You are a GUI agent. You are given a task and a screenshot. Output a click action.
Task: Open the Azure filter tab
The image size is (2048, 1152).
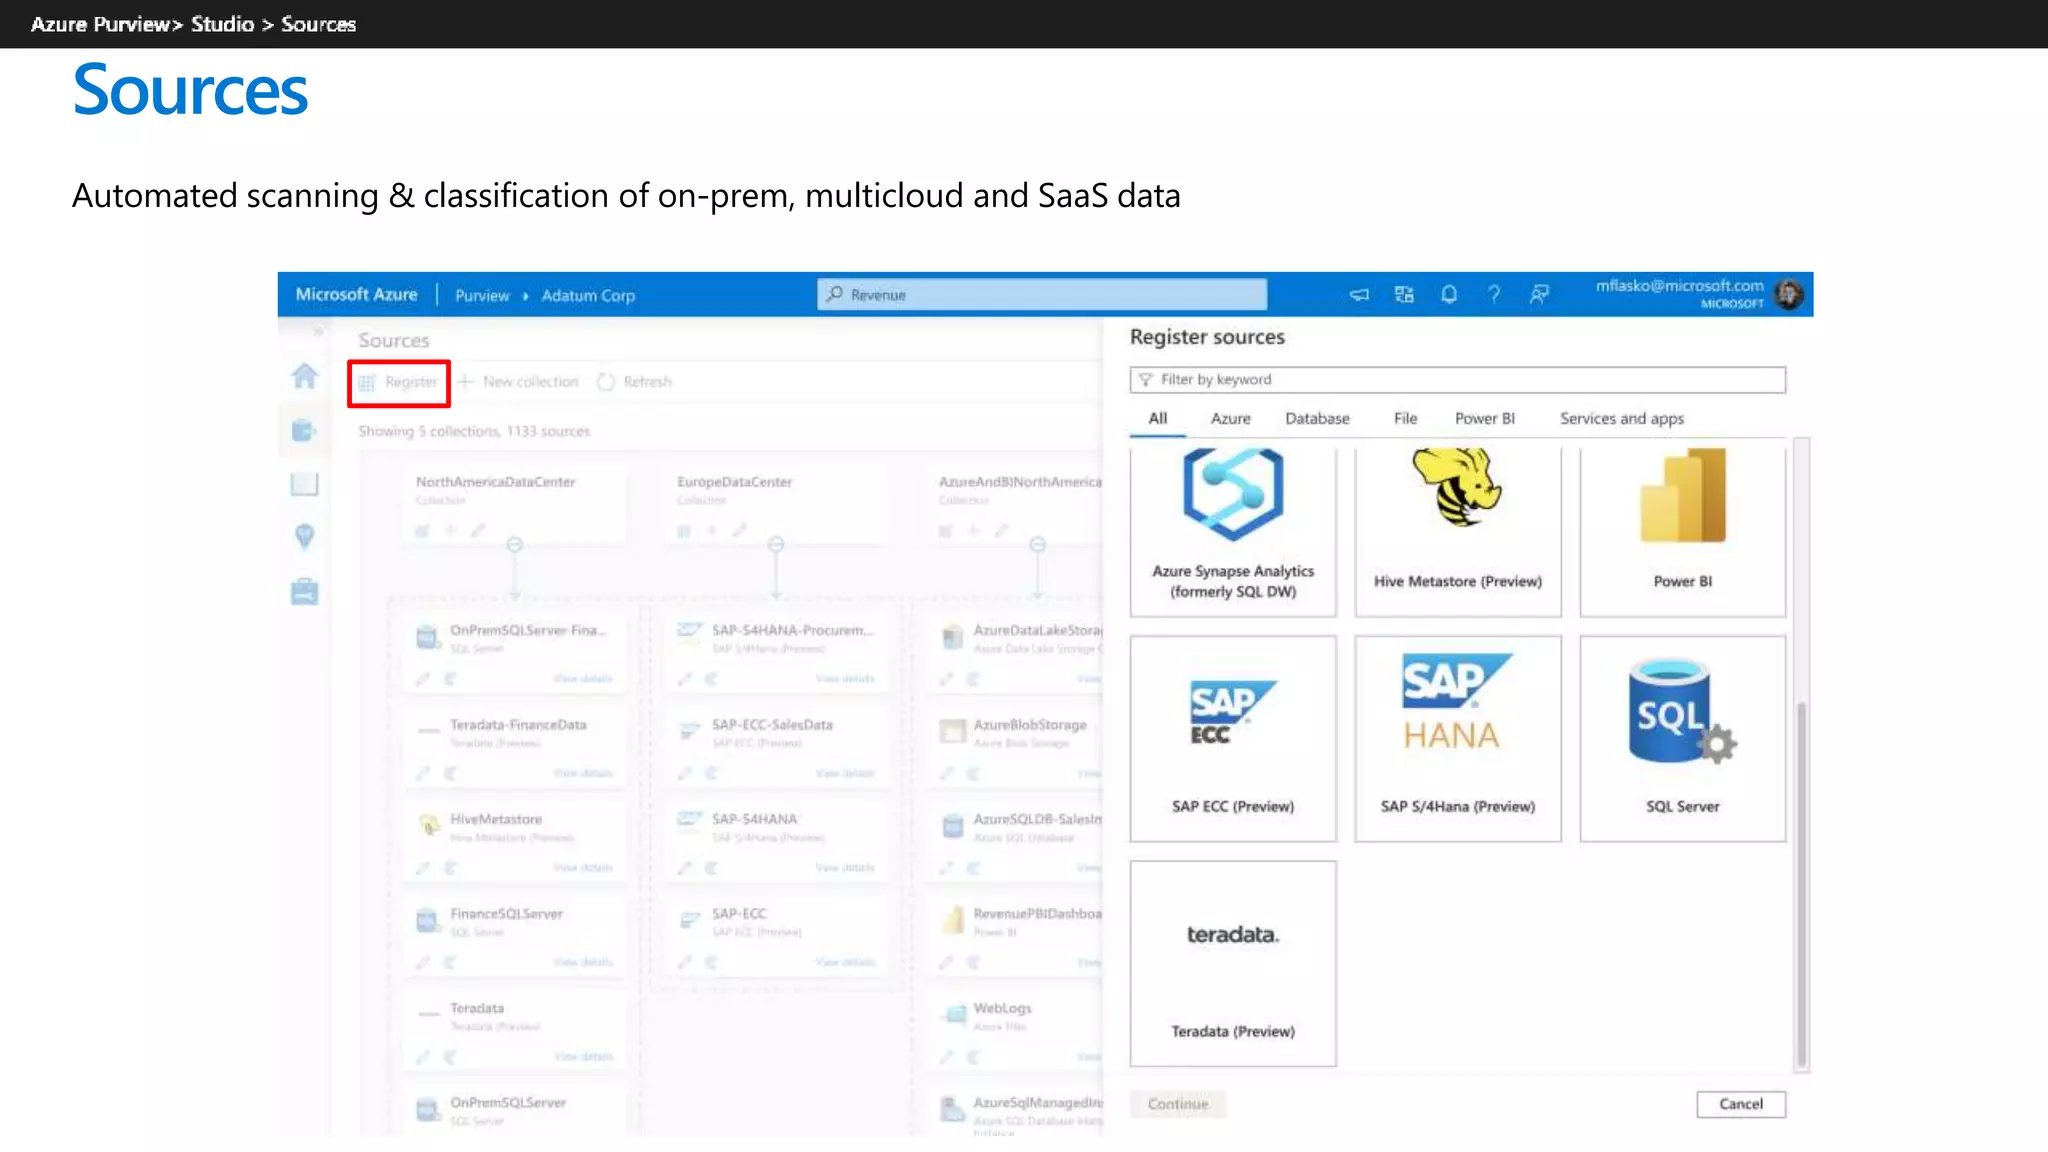click(x=1230, y=418)
